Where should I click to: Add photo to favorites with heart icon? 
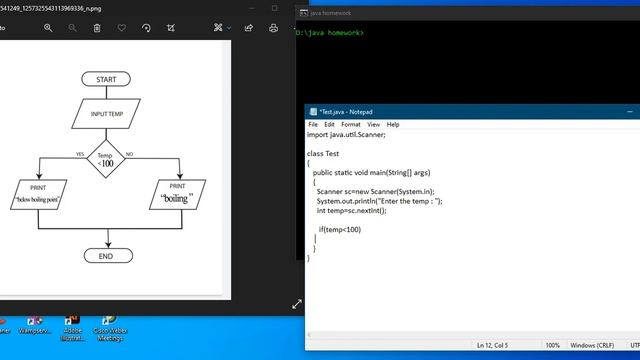pyautogui.click(x=122, y=28)
